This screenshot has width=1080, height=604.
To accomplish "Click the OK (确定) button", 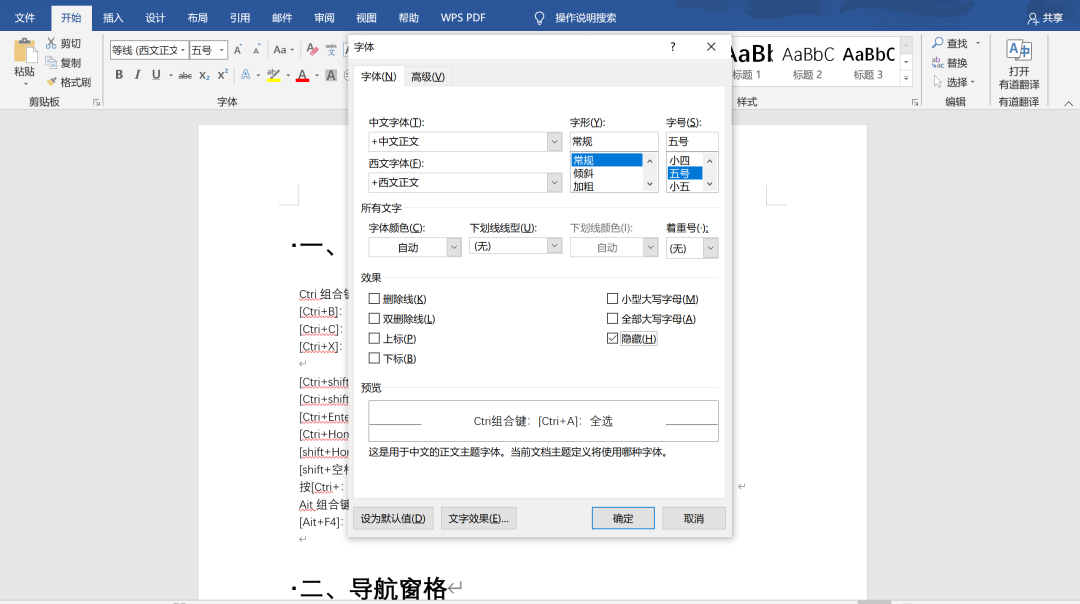I will point(623,518).
